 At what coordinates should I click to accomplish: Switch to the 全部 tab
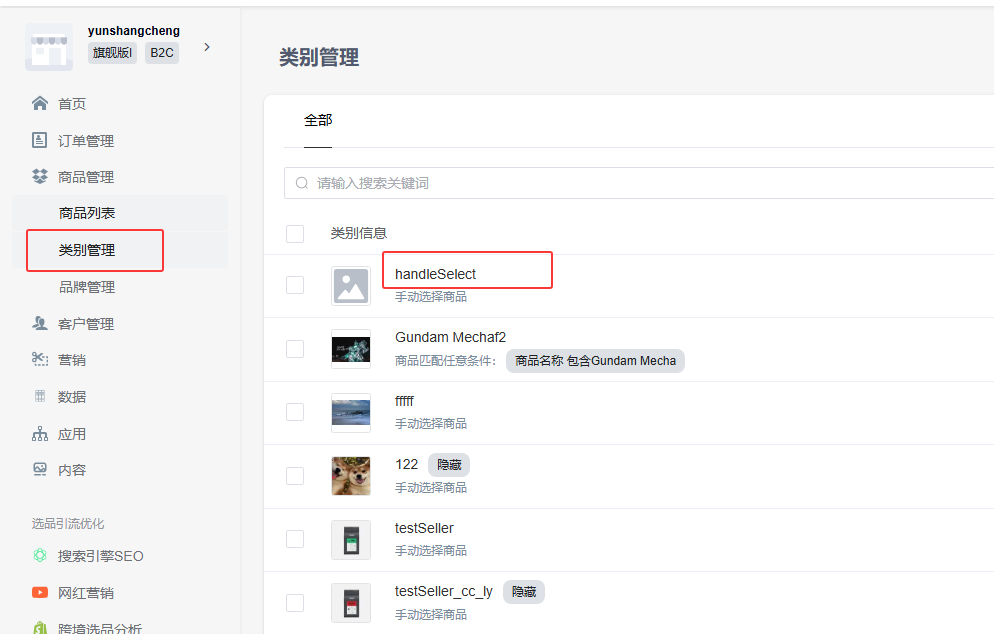tap(318, 120)
